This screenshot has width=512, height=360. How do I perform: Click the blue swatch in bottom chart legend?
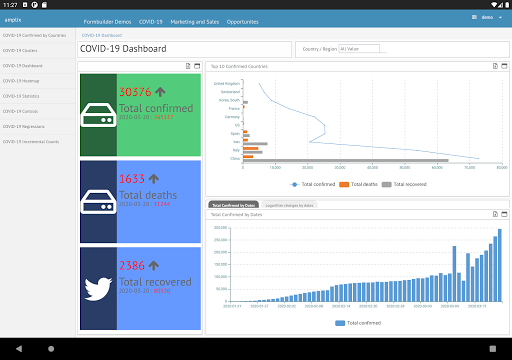click(x=340, y=323)
